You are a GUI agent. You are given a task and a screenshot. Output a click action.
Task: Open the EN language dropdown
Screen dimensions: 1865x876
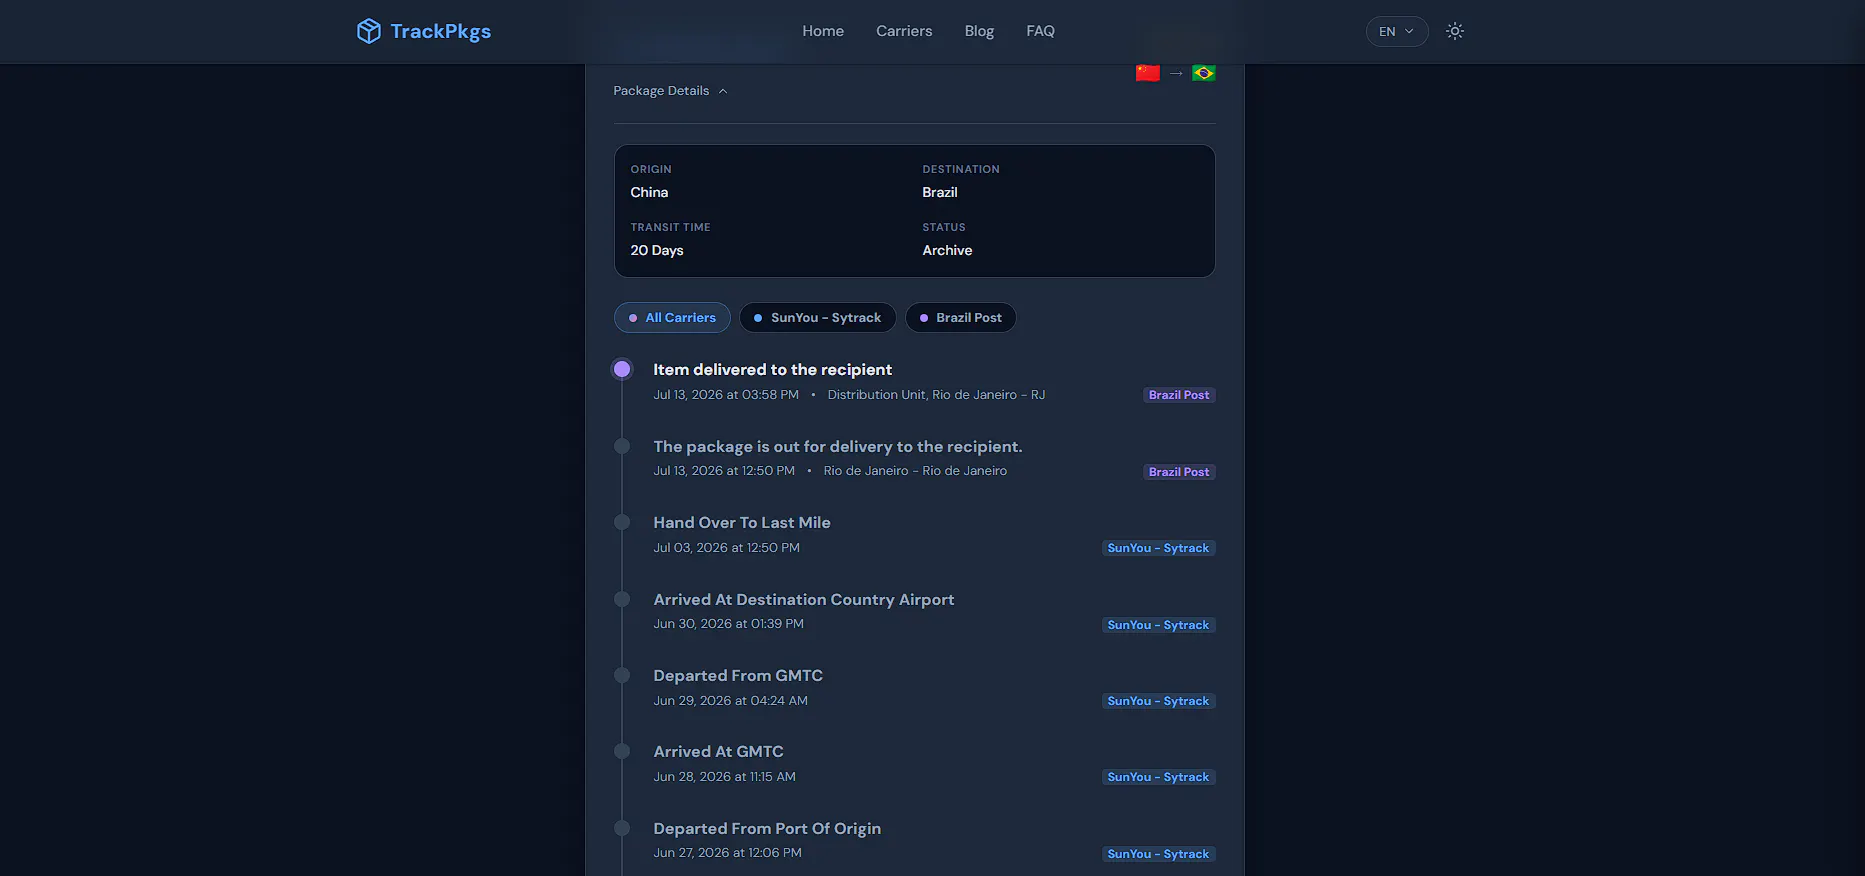pyautogui.click(x=1397, y=31)
